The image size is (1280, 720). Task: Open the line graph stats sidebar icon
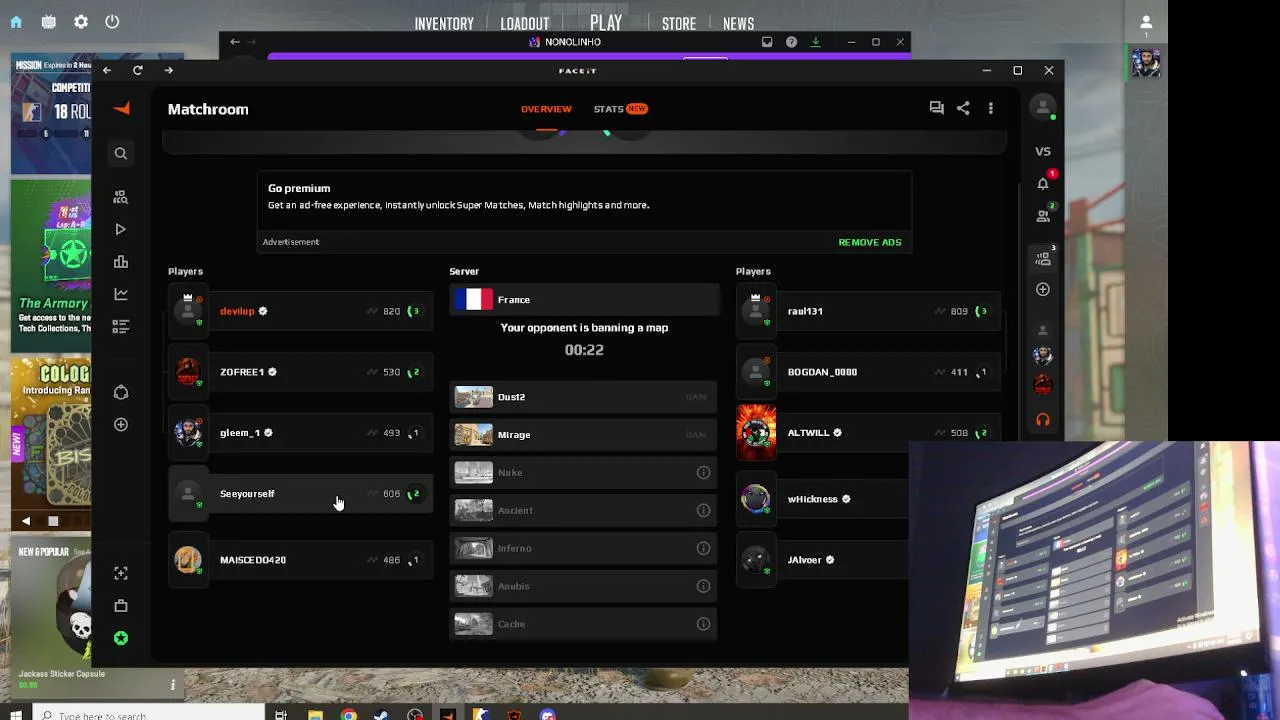tap(121, 294)
